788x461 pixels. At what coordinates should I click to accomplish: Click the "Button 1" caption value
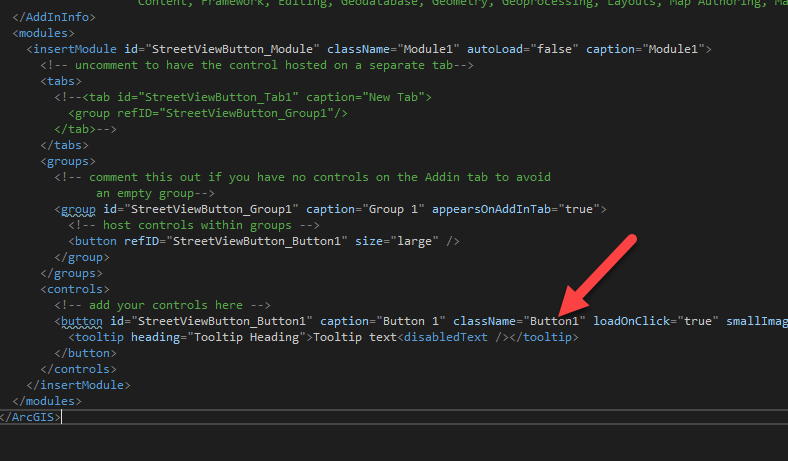(x=411, y=321)
